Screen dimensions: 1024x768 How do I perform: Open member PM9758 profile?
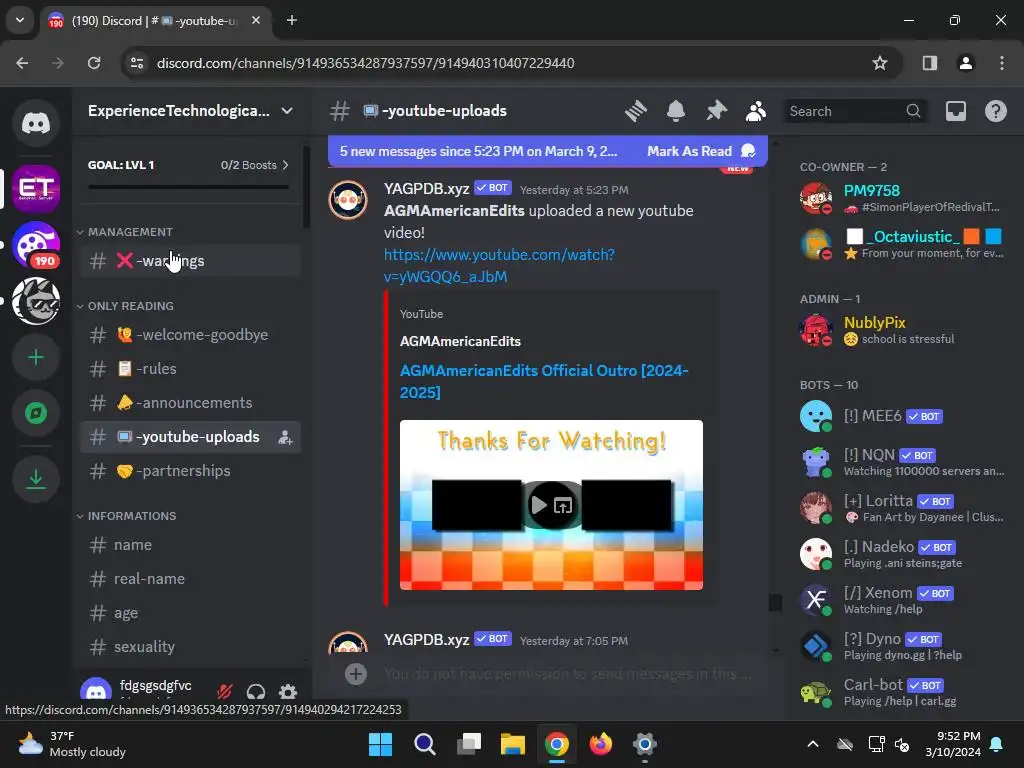tap(904, 198)
